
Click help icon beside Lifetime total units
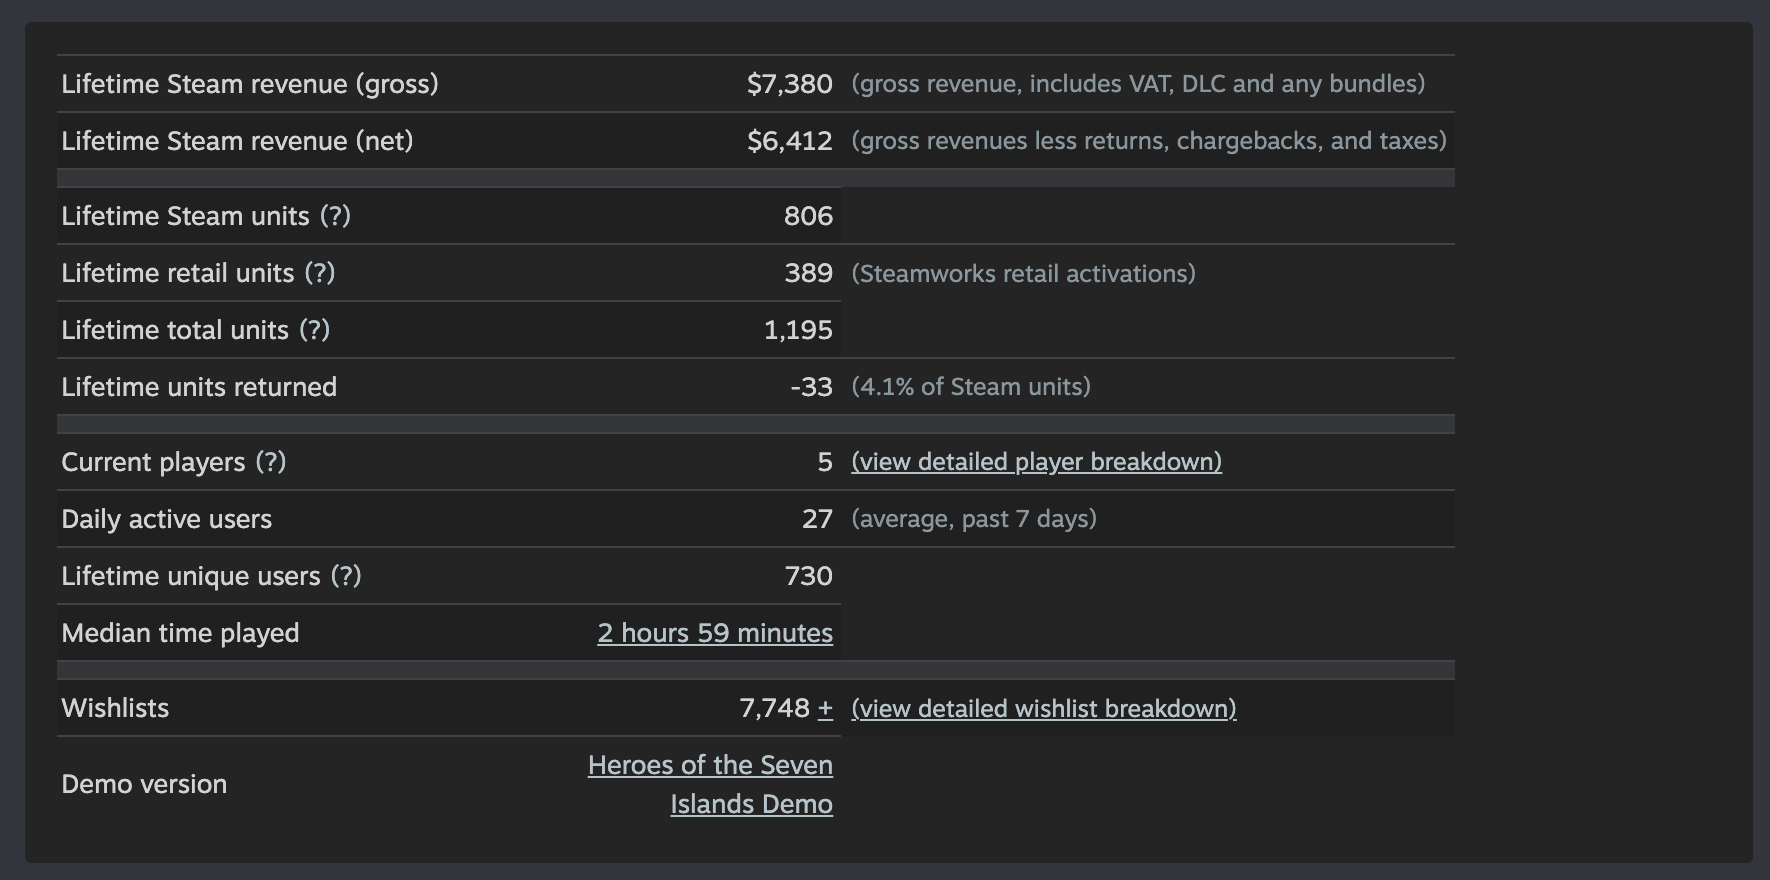point(314,330)
